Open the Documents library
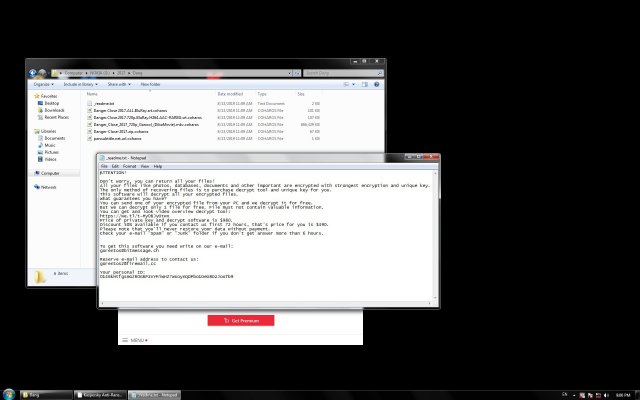 (51, 138)
